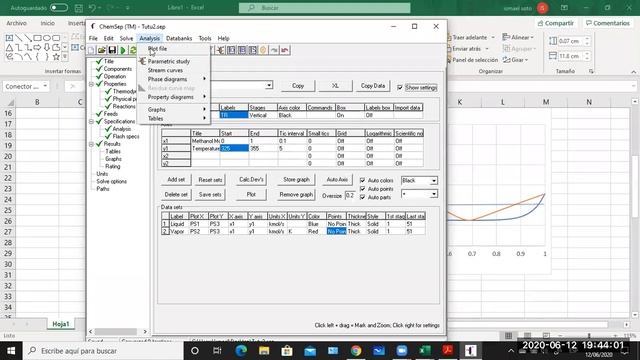The width and height of the screenshot is (640, 360).
Task: Open the point style dropdown below Black
Action: tap(433, 194)
